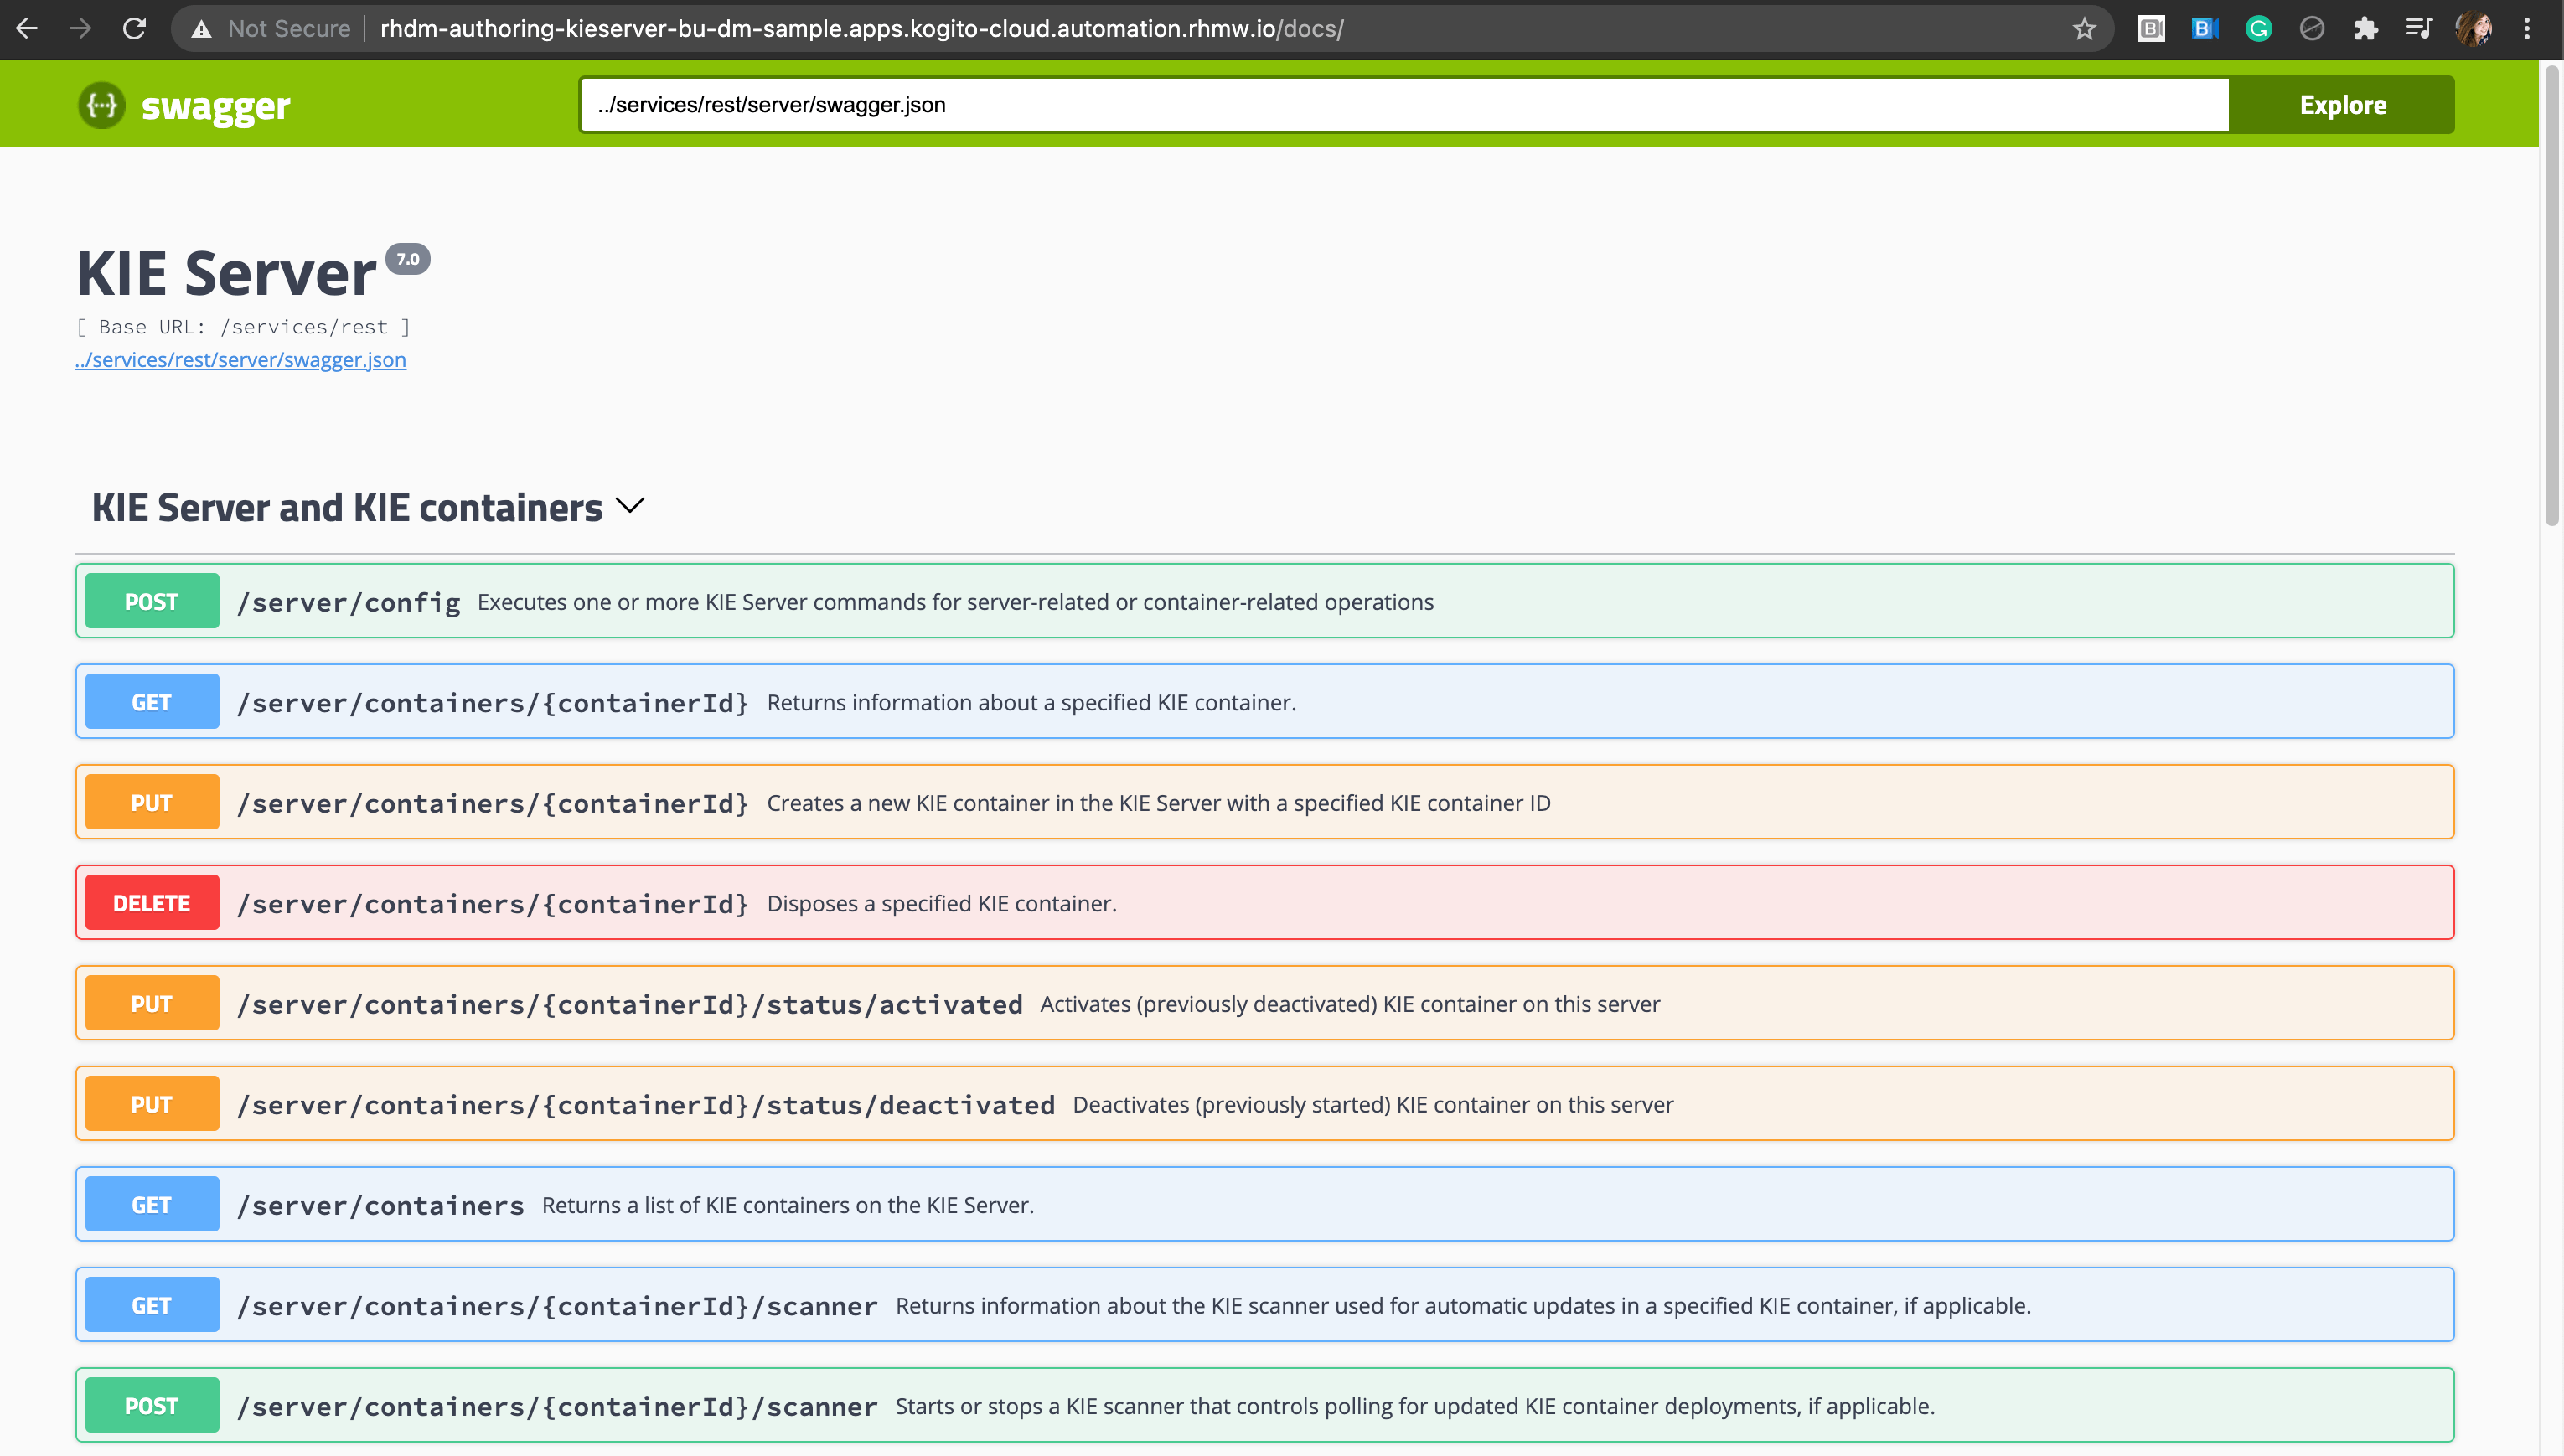This screenshot has height=1456, width=2564.
Task: Open the ../services/rest/server/swagger.json link
Action: [x=241, y=360]
